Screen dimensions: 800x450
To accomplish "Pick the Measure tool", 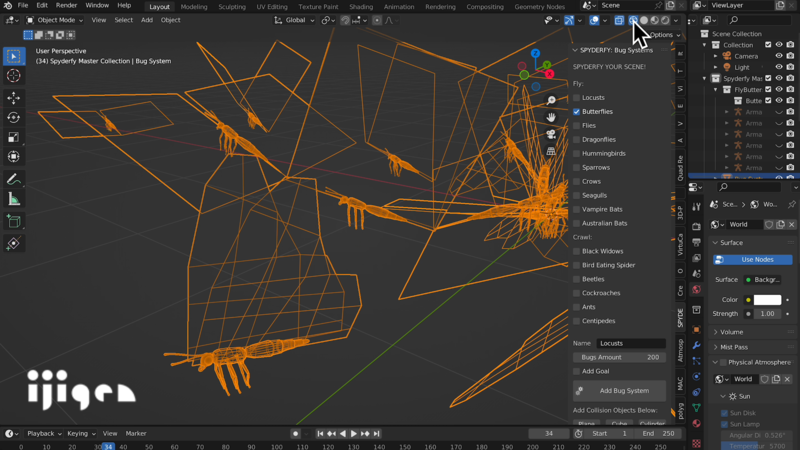I will (14, 199).
